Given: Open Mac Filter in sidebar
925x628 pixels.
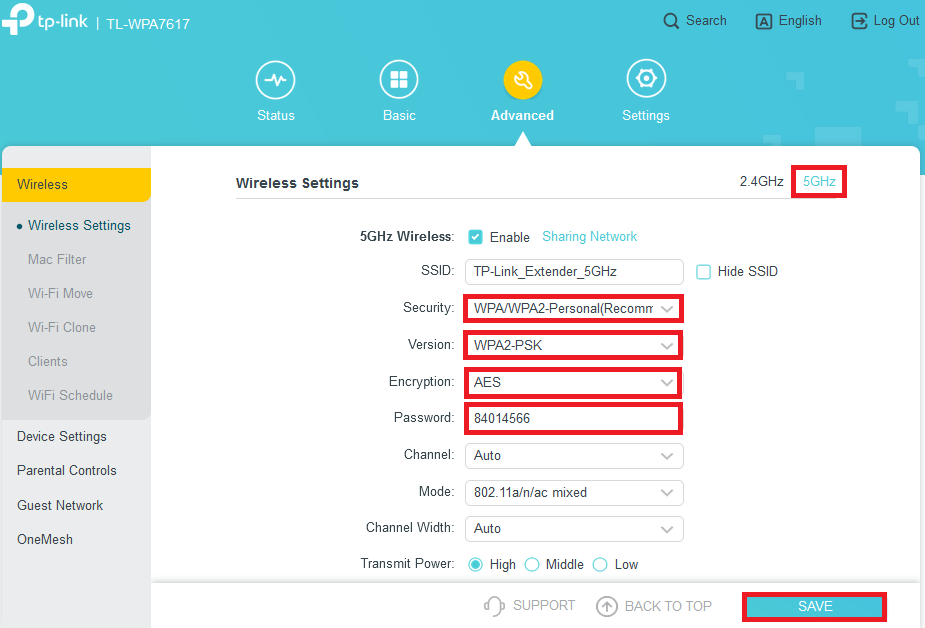Looking at the screenshot, I should click(x=57, y=259).
